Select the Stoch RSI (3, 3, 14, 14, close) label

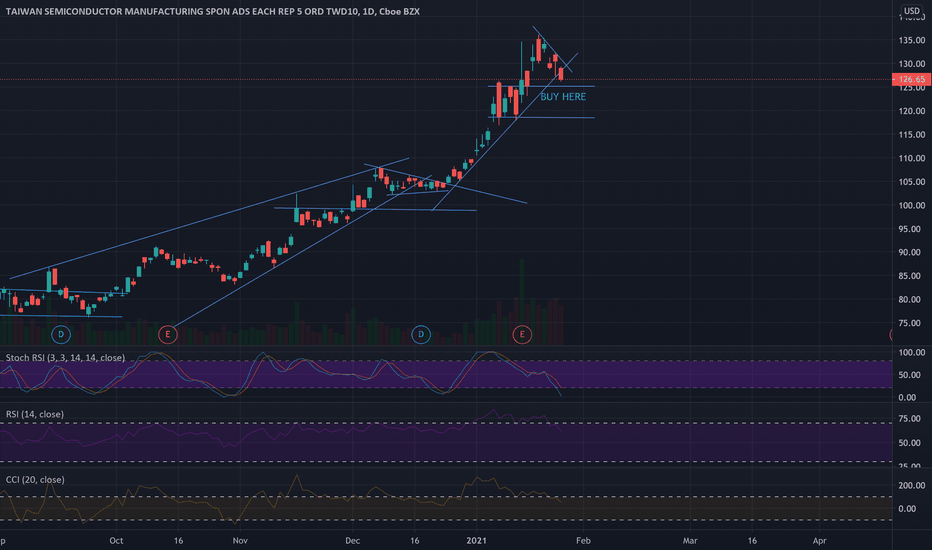[65, 358]
